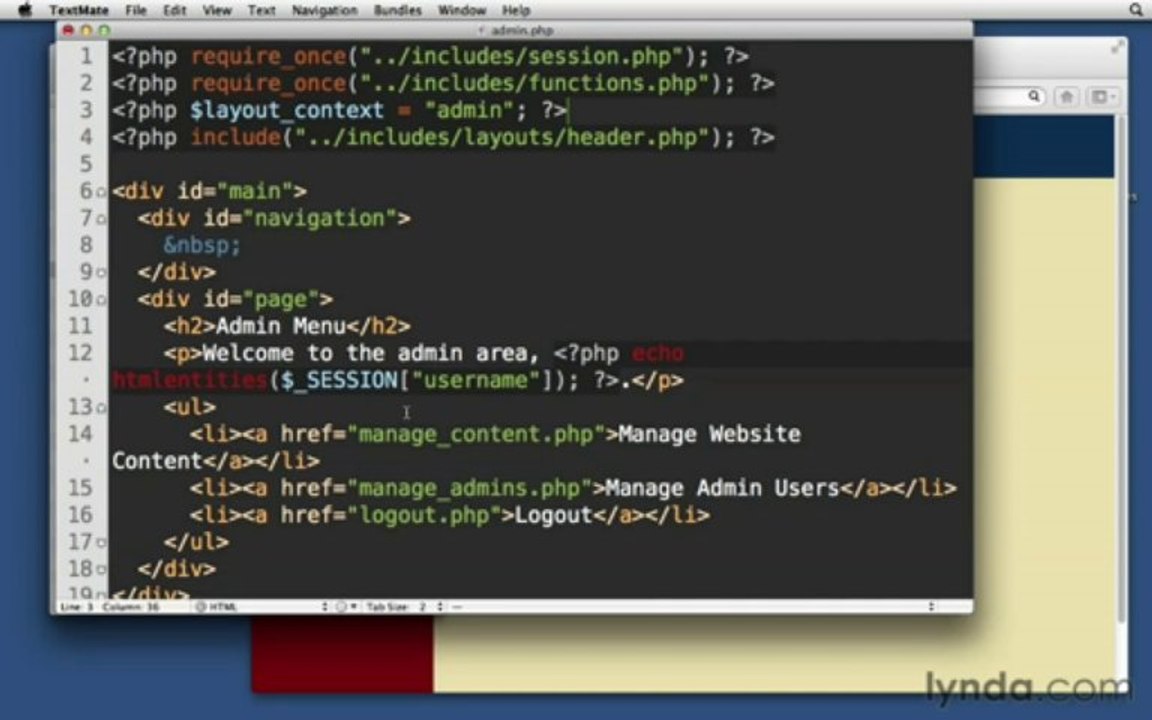
Task: Click the "manage_admins.php" href value
Action: click(x=469, y=489)
